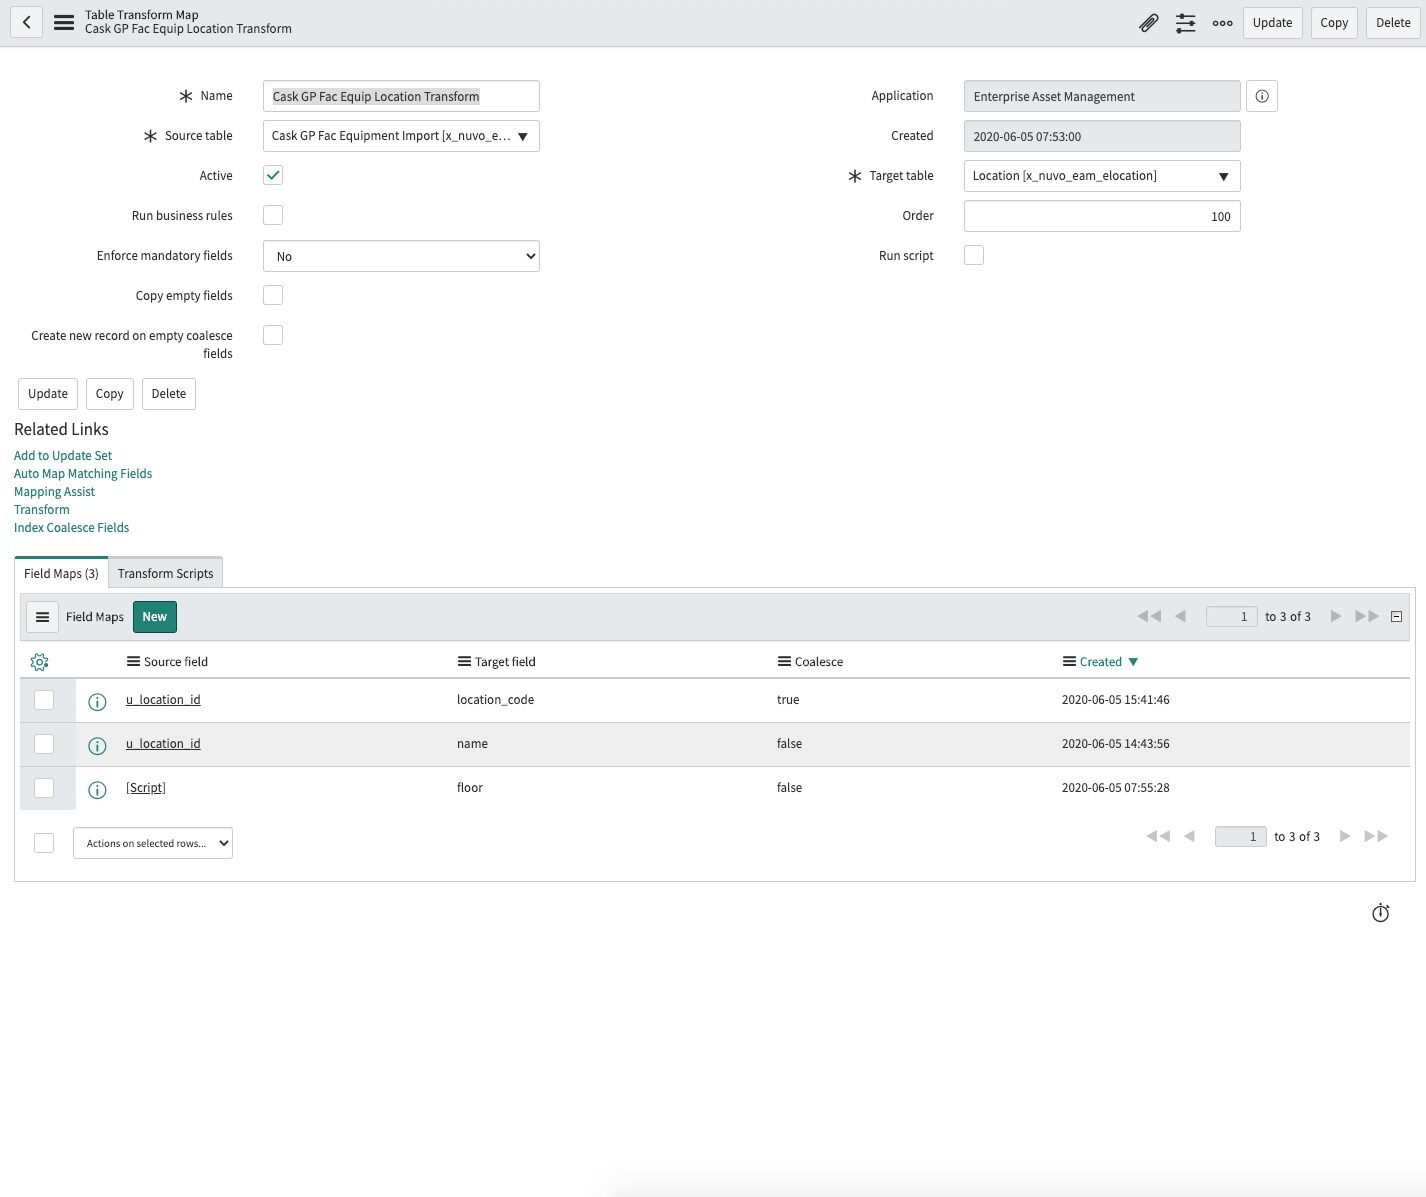Click the Add to Update Set link

[x=63, y=456]
